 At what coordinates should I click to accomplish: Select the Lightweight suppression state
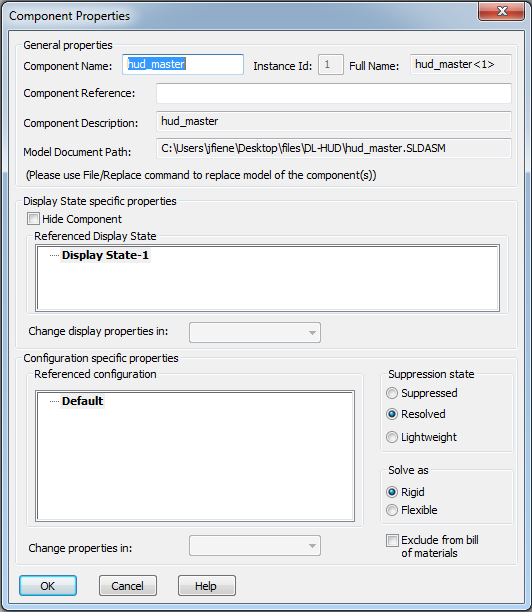click(x=392, y=437)
